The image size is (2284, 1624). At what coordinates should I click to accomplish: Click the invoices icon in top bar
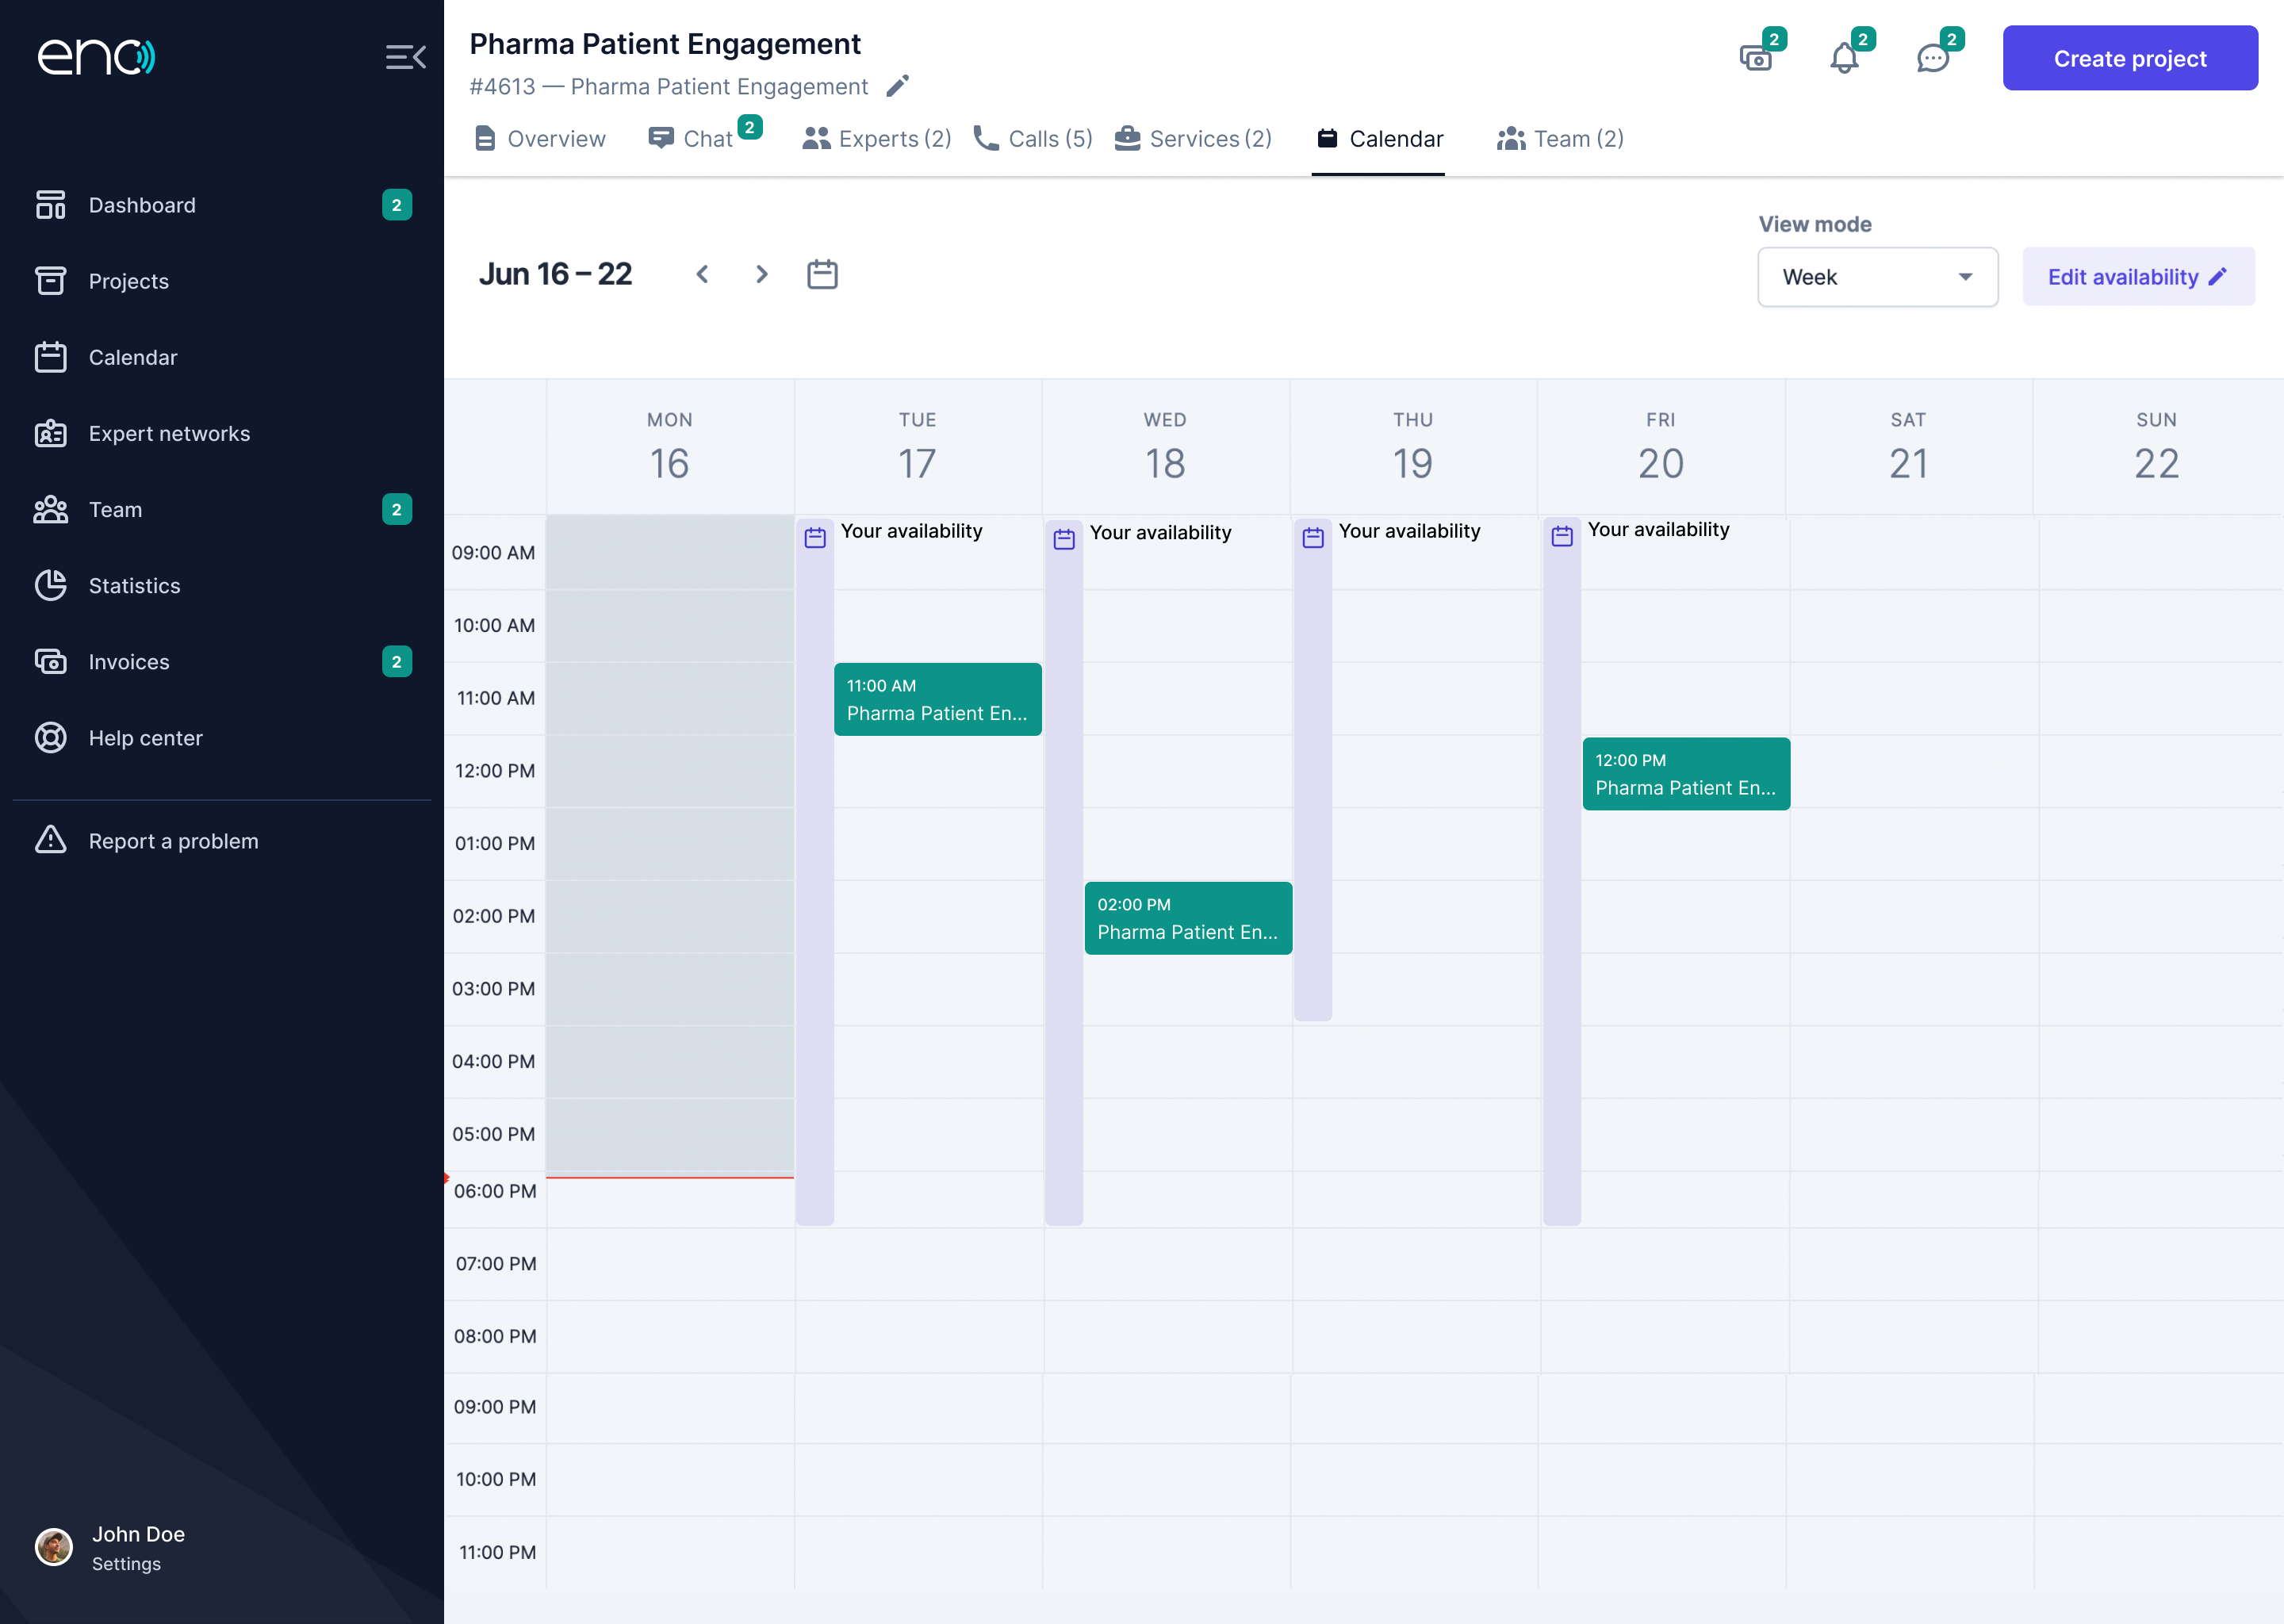point(1755,58)
